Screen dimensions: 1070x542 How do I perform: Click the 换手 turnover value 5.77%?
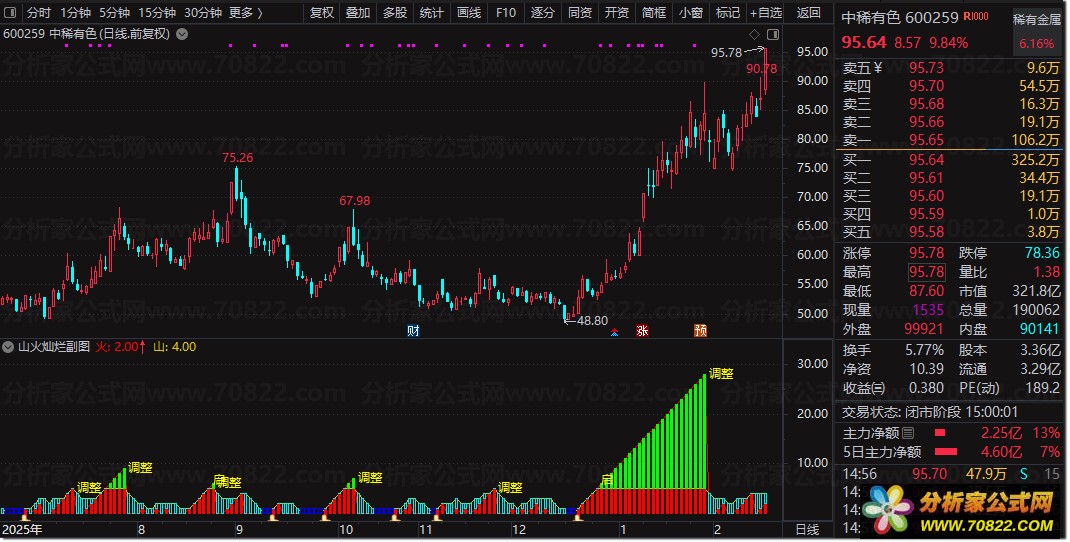click(x=925, y=350)
